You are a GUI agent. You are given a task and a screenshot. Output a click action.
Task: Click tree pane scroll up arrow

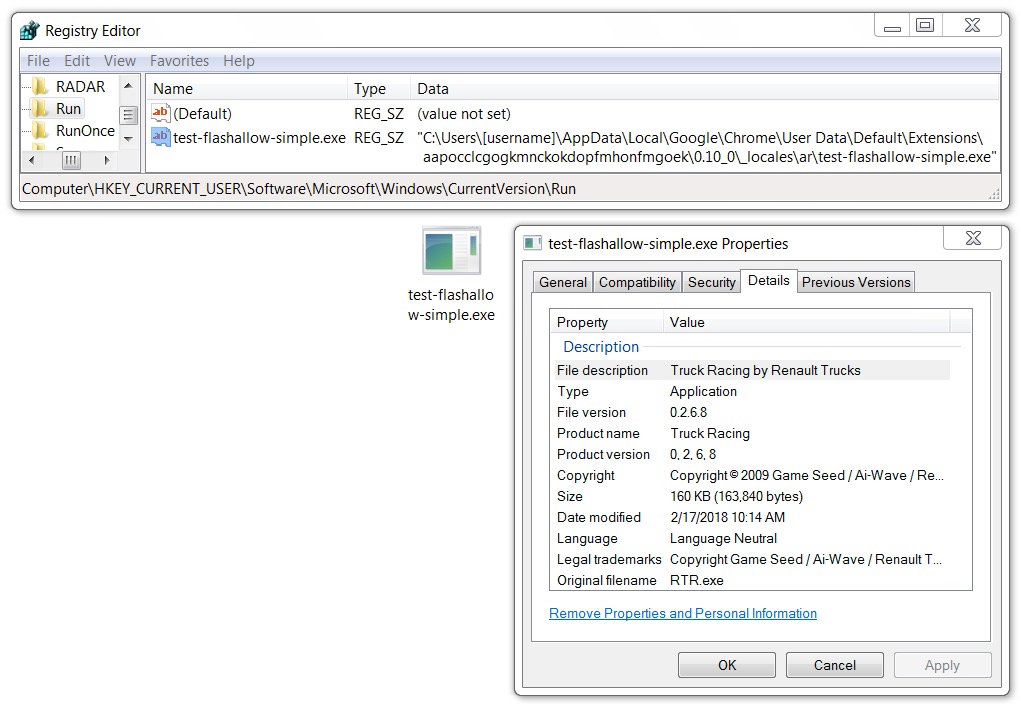(x=128, y=86)
